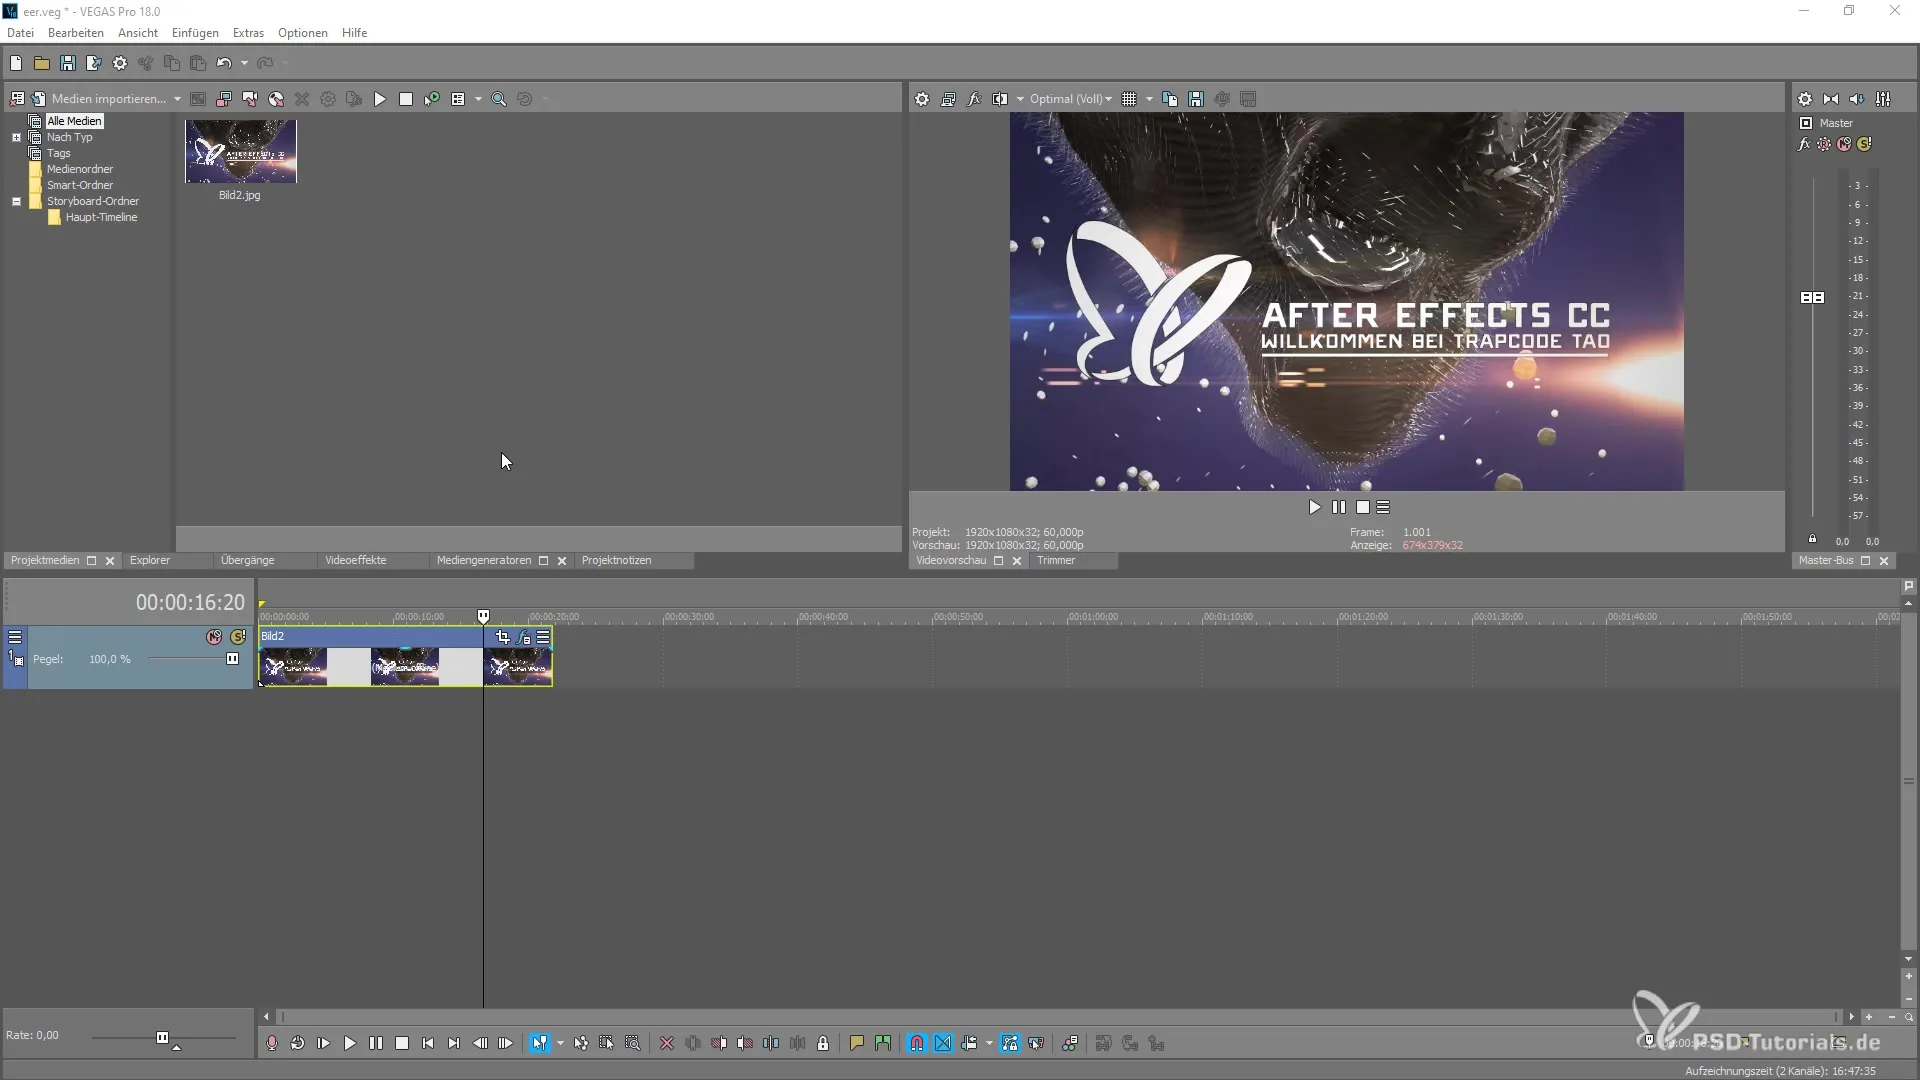Open the Bearbeiten menu
This screenshot has width=1920, height=1080.
76,33
